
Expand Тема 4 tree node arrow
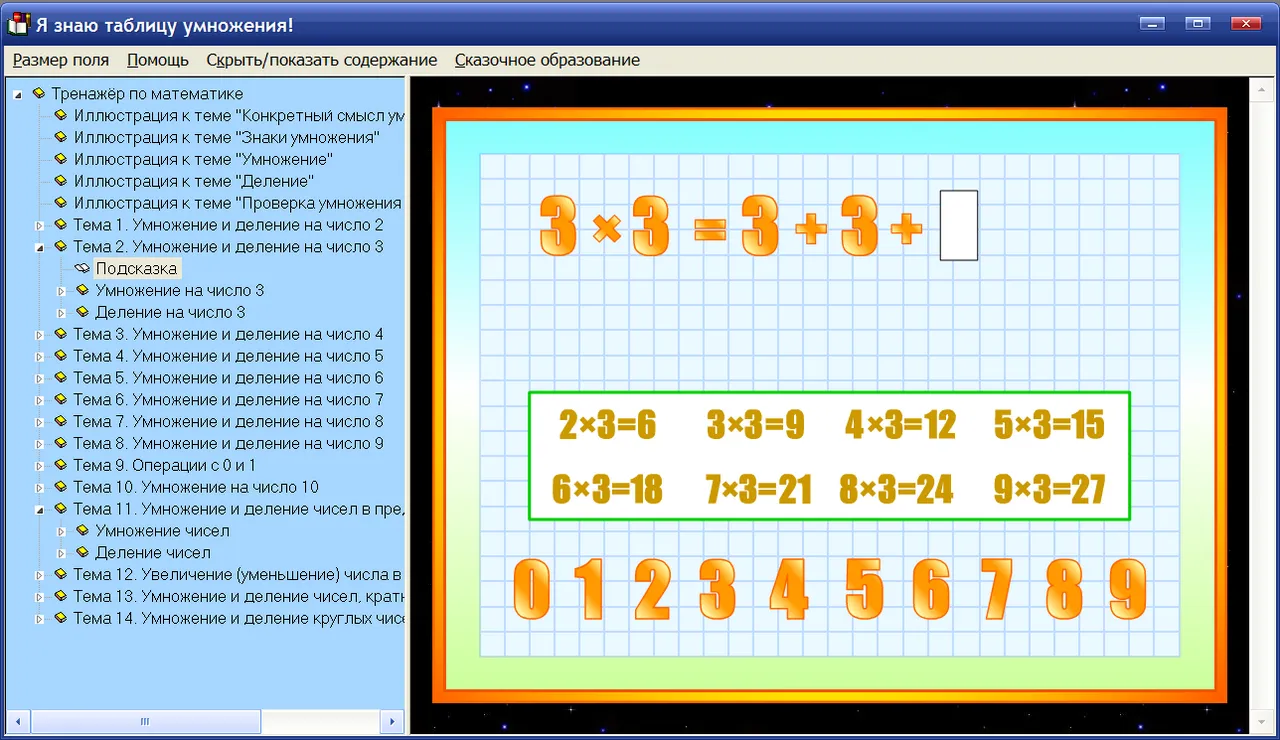click(x=40, y=357)
